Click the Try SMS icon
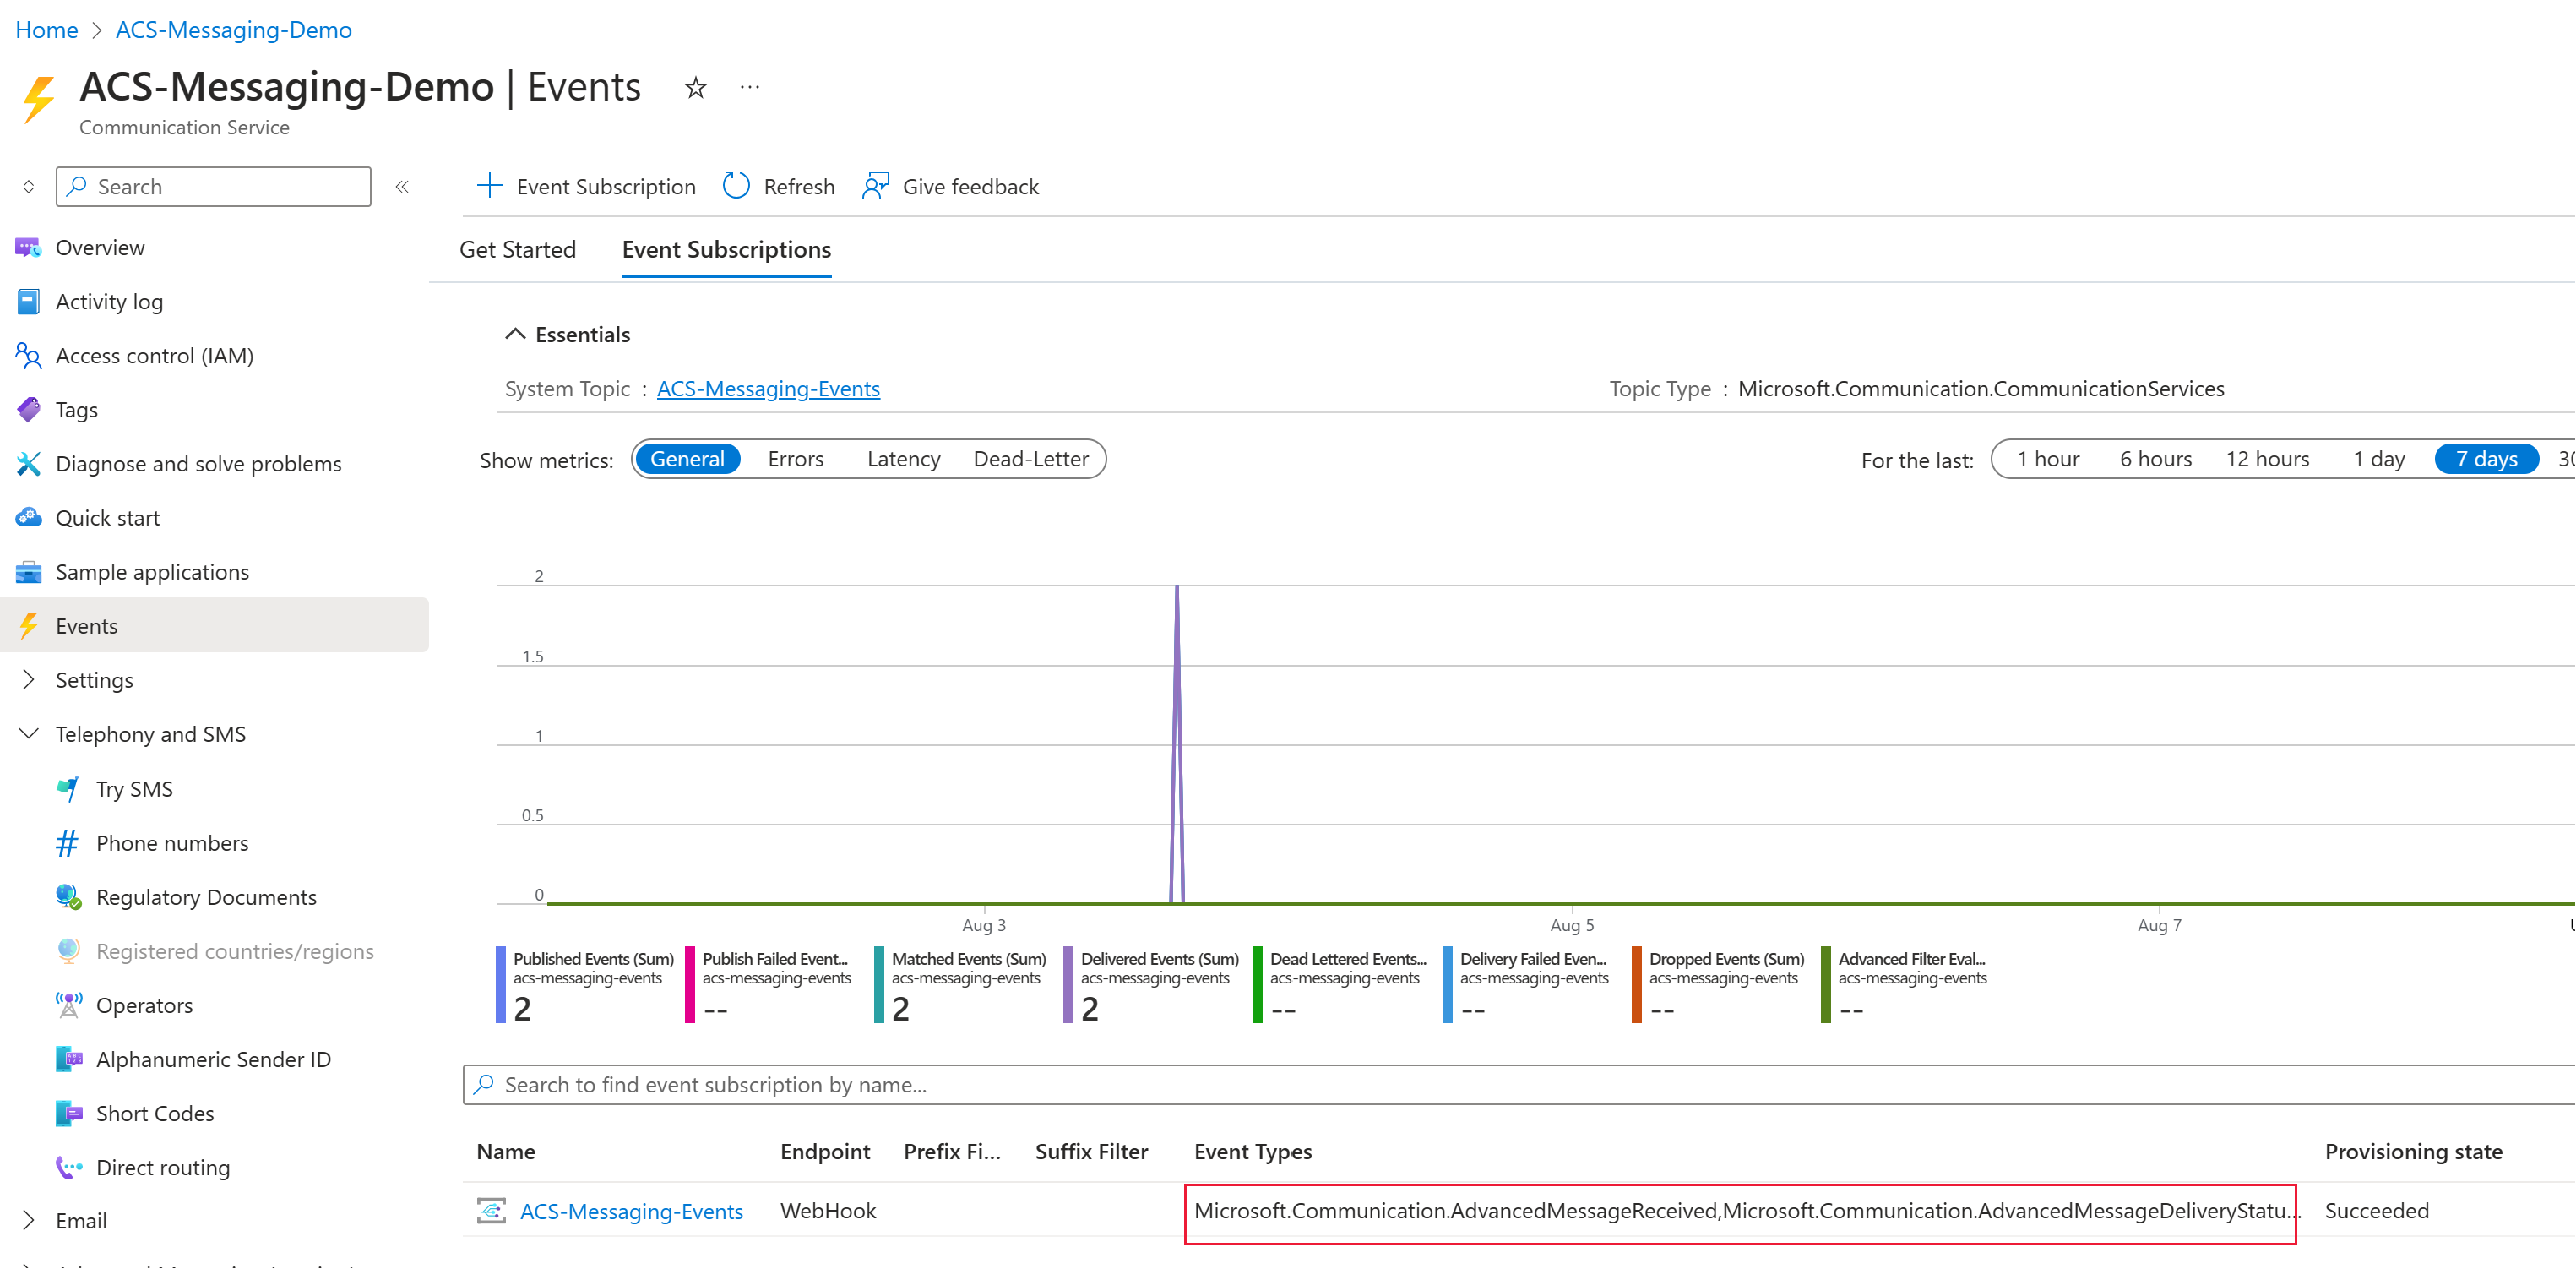Image resolution: width=2576 pixels, height=1269 pixels. (68, 788)
